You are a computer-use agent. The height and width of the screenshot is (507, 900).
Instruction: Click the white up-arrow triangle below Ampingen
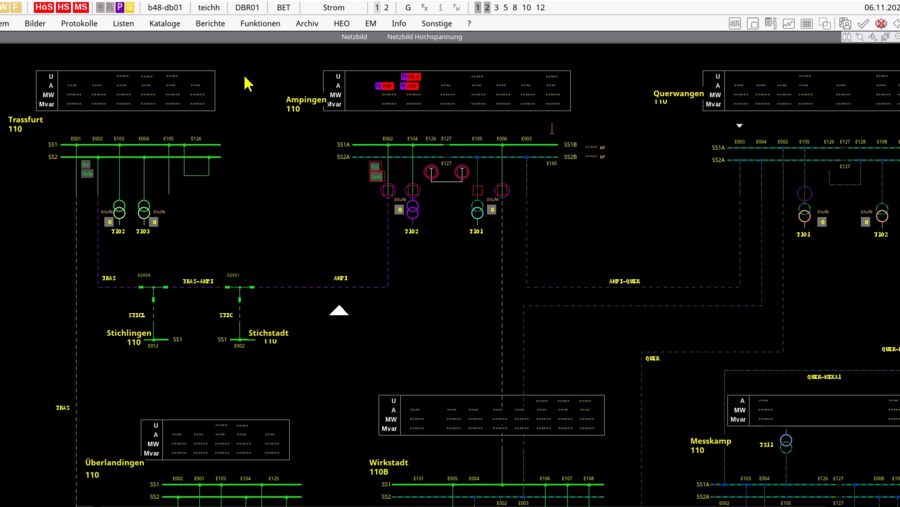[x=339, y=311]
